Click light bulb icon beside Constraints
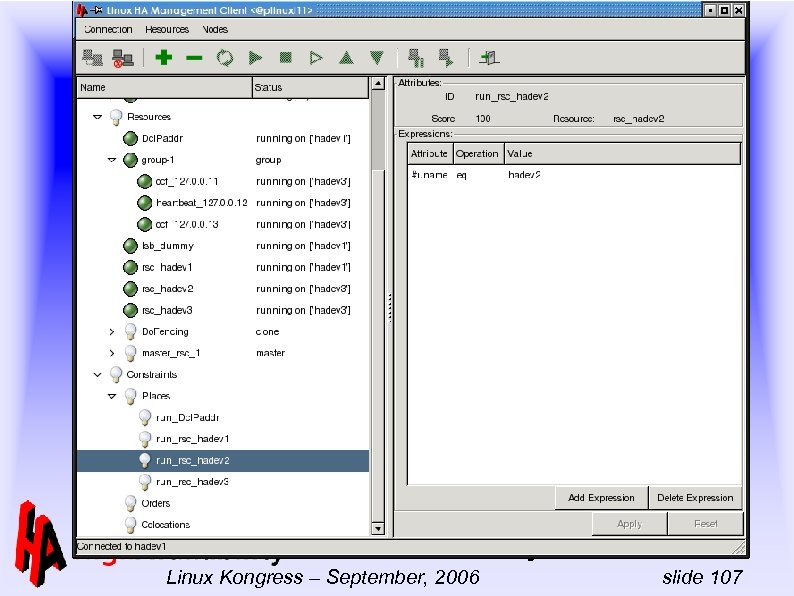 tap(116, 375)
